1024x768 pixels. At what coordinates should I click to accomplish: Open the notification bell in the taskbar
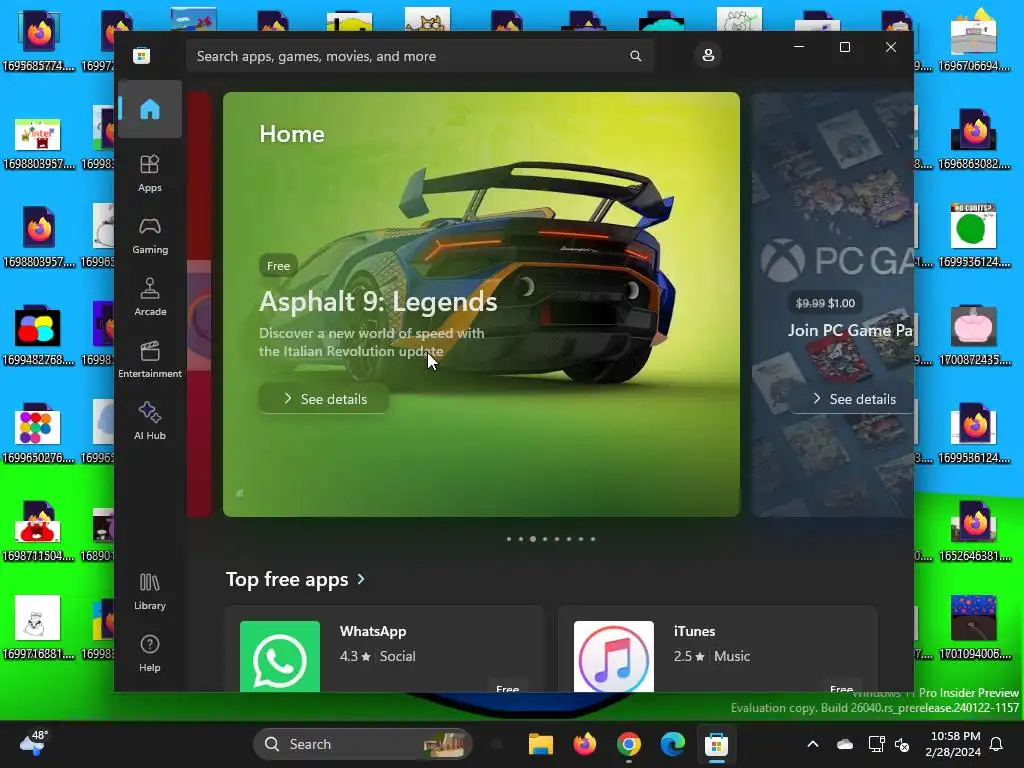(x=997, y=744)
